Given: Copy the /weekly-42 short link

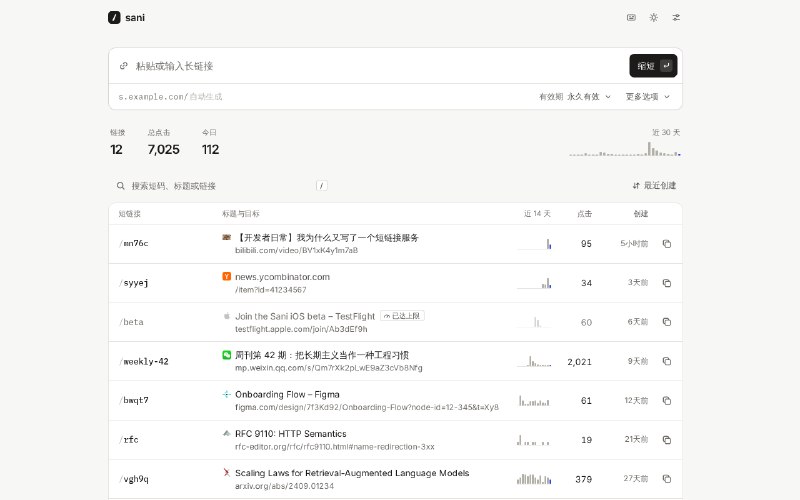Looking at the screenshot, I should [667, 361].
